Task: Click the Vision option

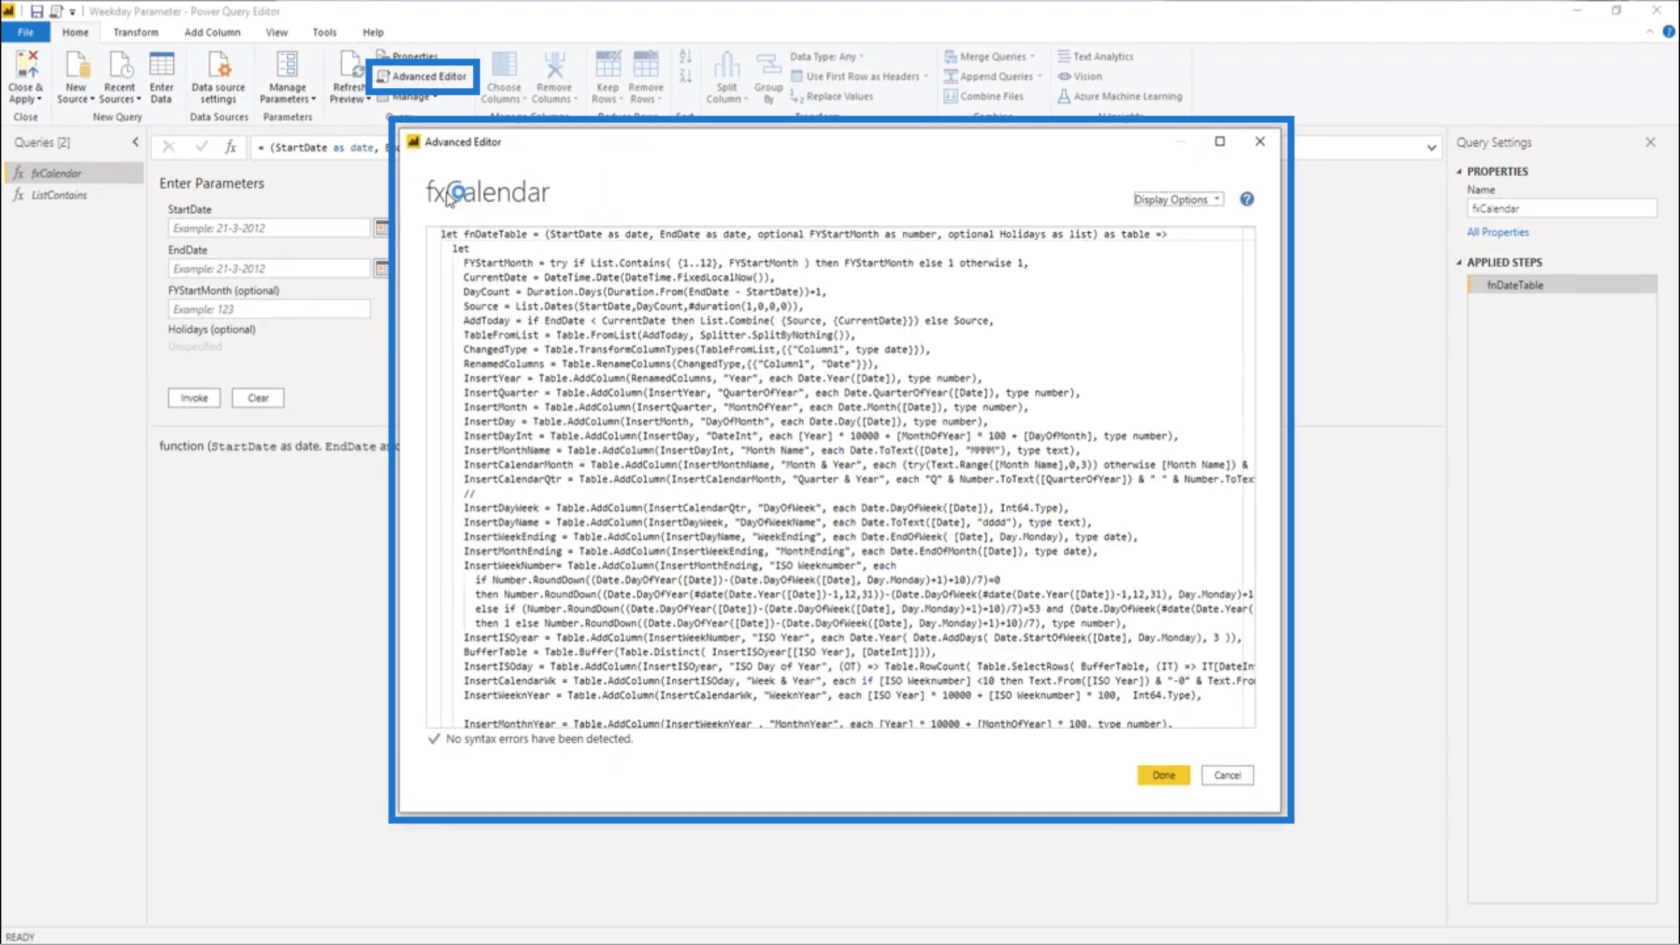Action: [x=1080, y=76]
